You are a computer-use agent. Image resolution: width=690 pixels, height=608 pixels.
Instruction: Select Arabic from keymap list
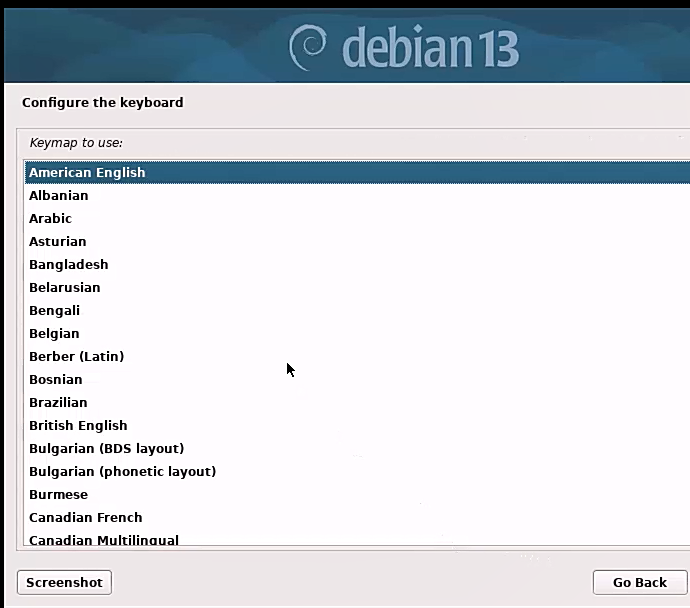pos(50,218)
